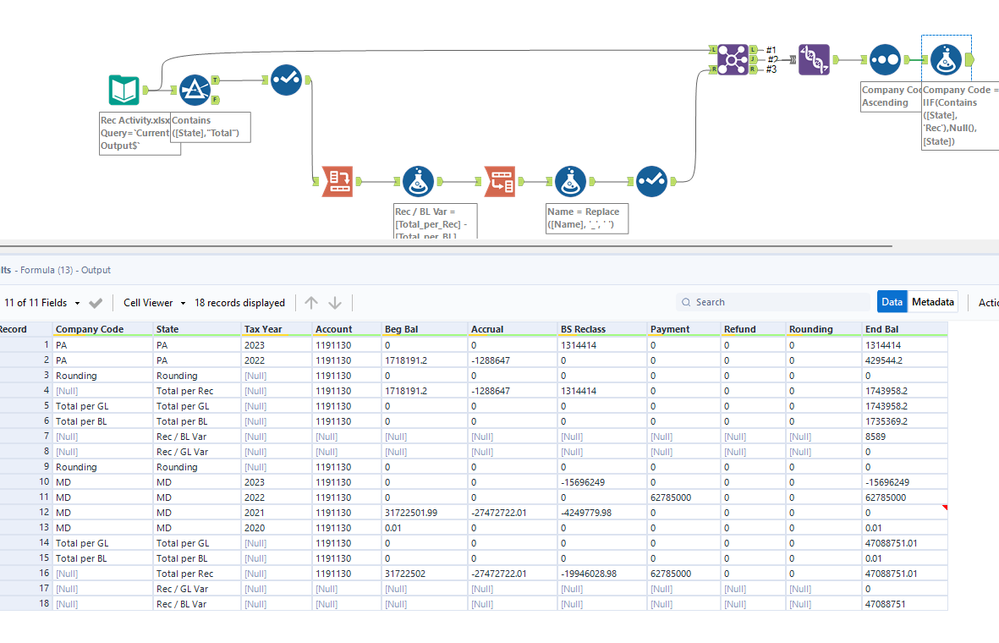Click the End Bal column header
This screenshot has width=999, height=643.
(905, 329)
